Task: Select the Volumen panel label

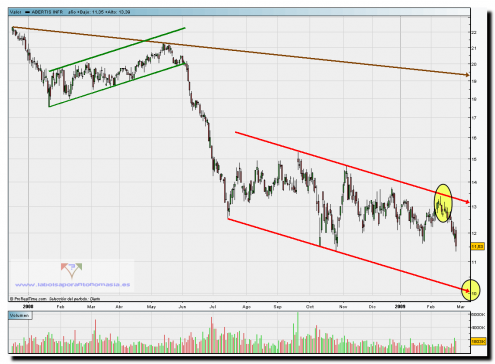Action: 20,315
